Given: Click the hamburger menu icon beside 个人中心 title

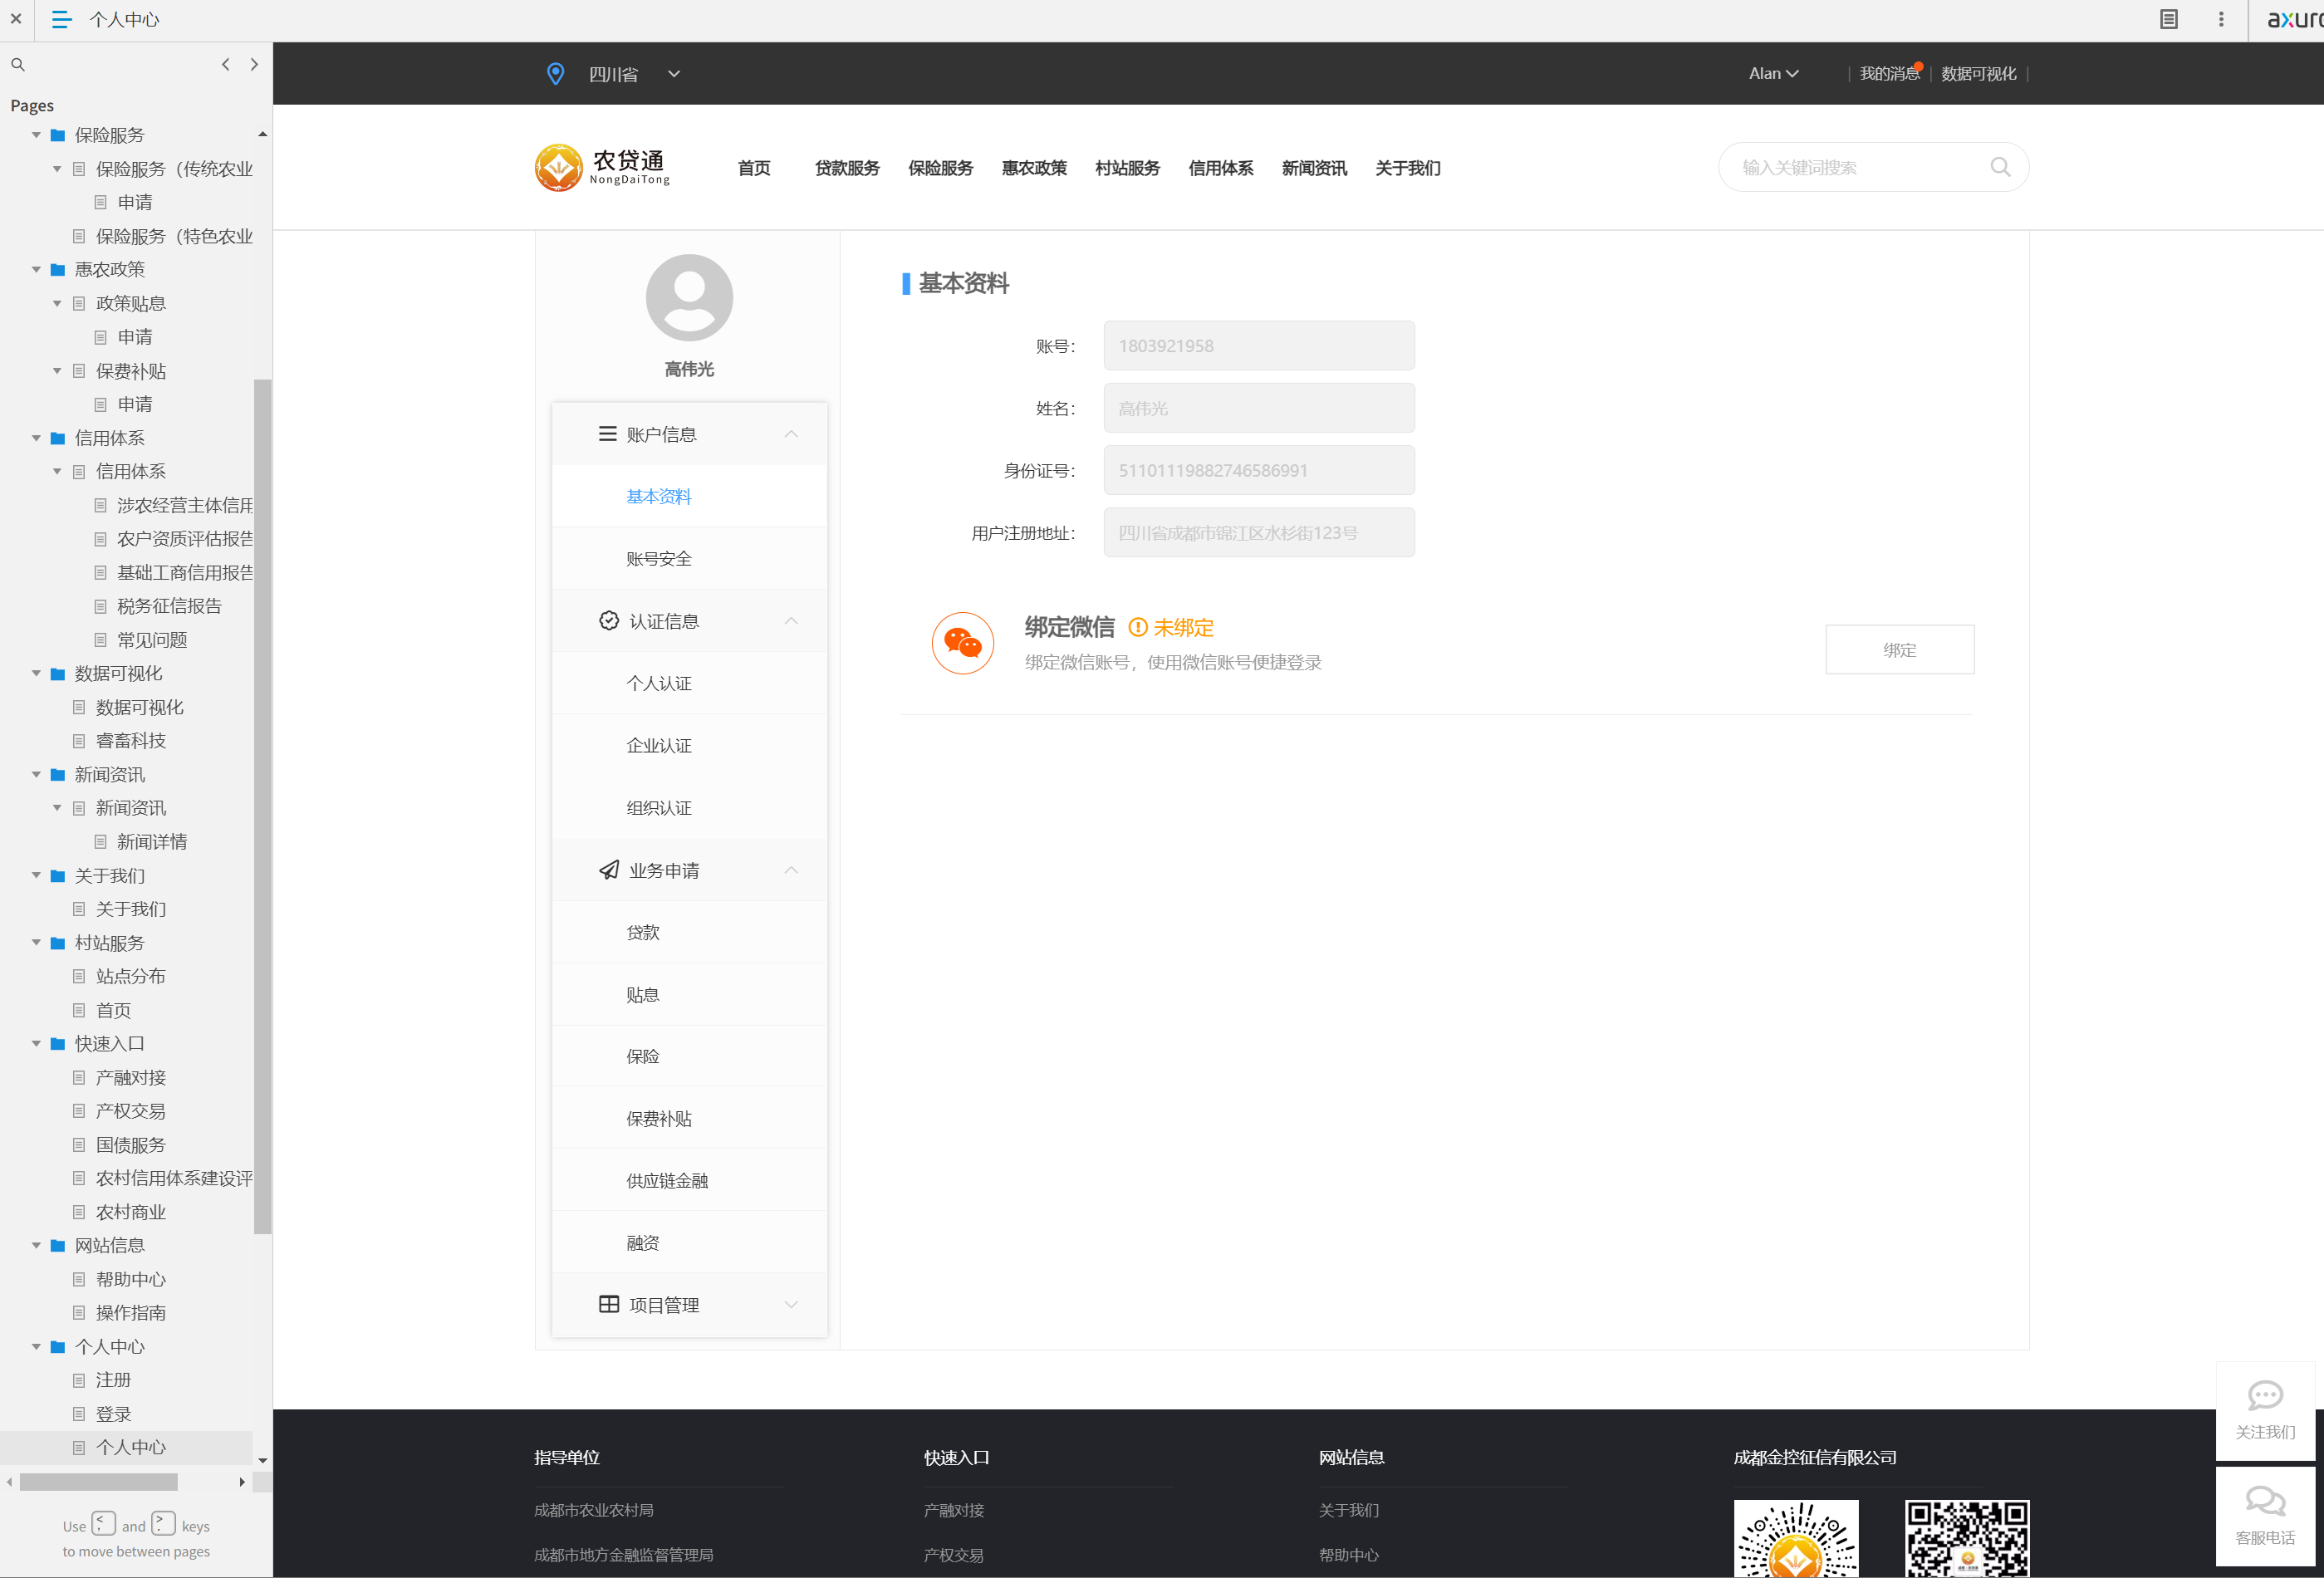Looking at the screenshot, I should pyautogui.click(x=61, y=19).
